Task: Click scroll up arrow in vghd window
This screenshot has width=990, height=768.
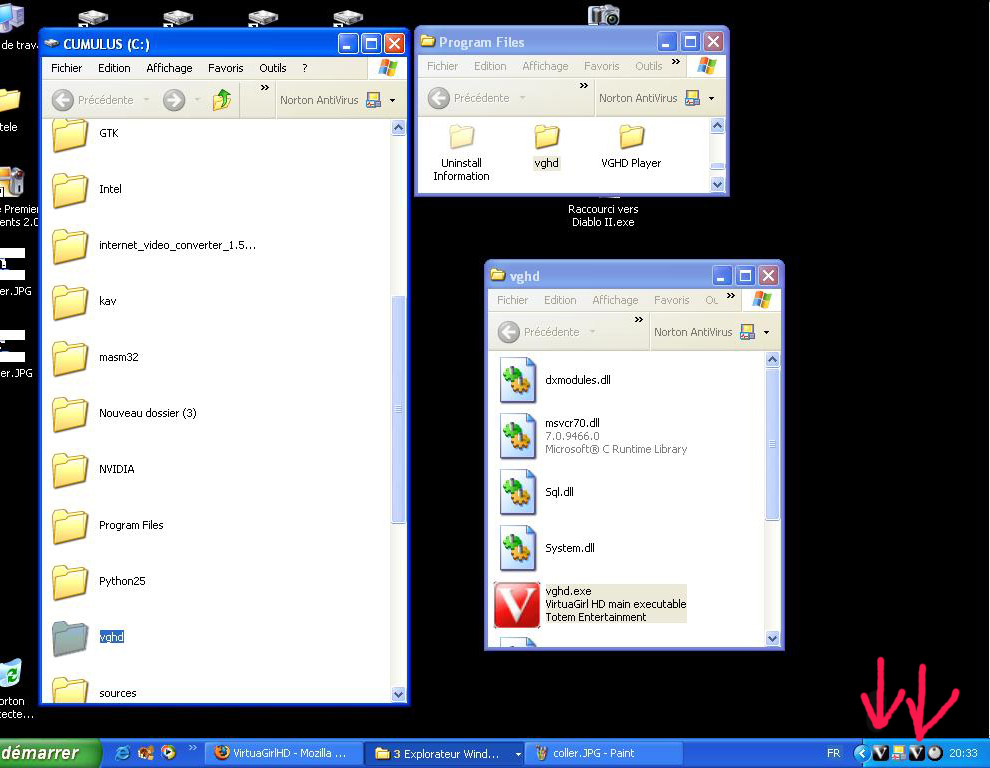Action: 772,360
